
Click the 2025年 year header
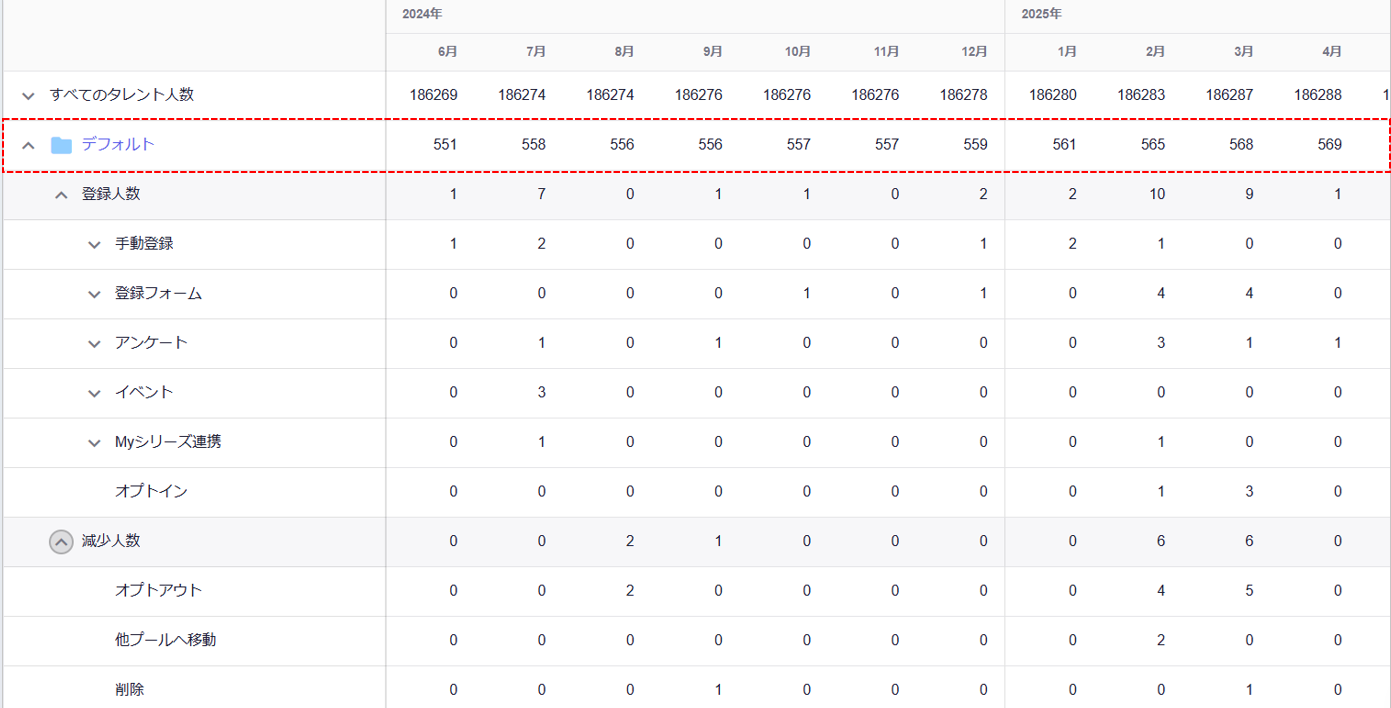point(1041,15)
